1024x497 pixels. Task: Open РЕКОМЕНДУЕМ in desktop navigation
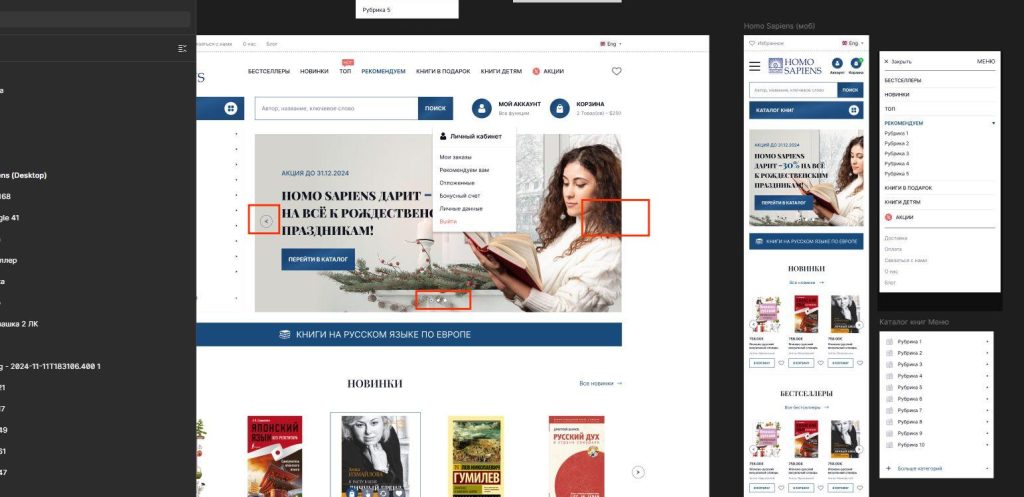click(383, 71)
